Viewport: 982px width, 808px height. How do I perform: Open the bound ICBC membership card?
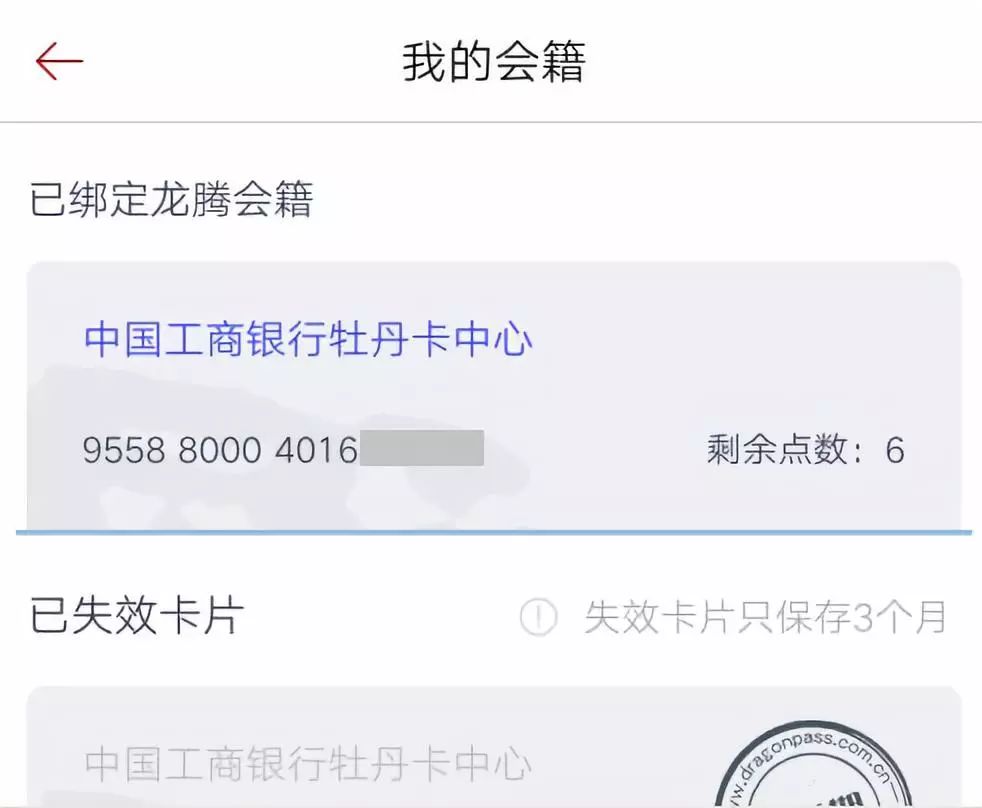tap(494, 396)
